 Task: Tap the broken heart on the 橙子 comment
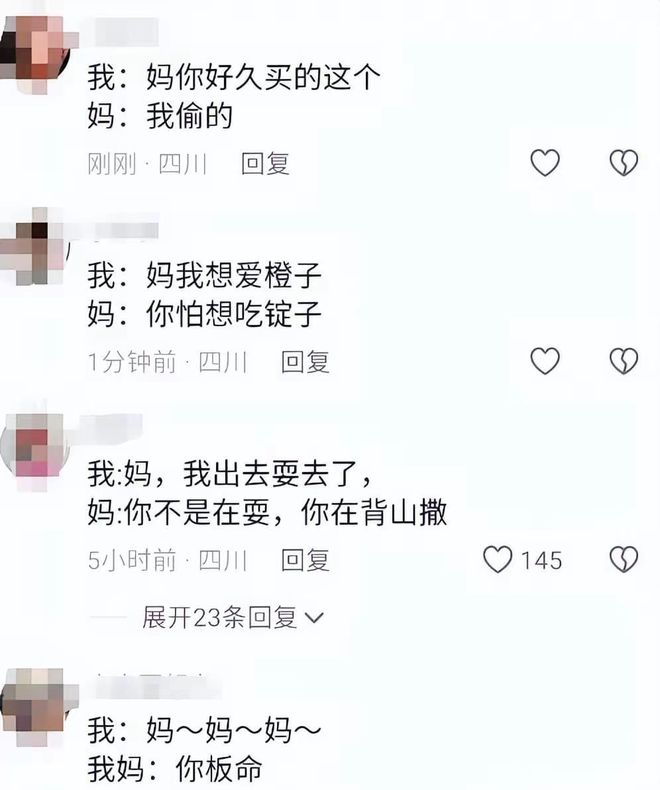pos(624,361)
